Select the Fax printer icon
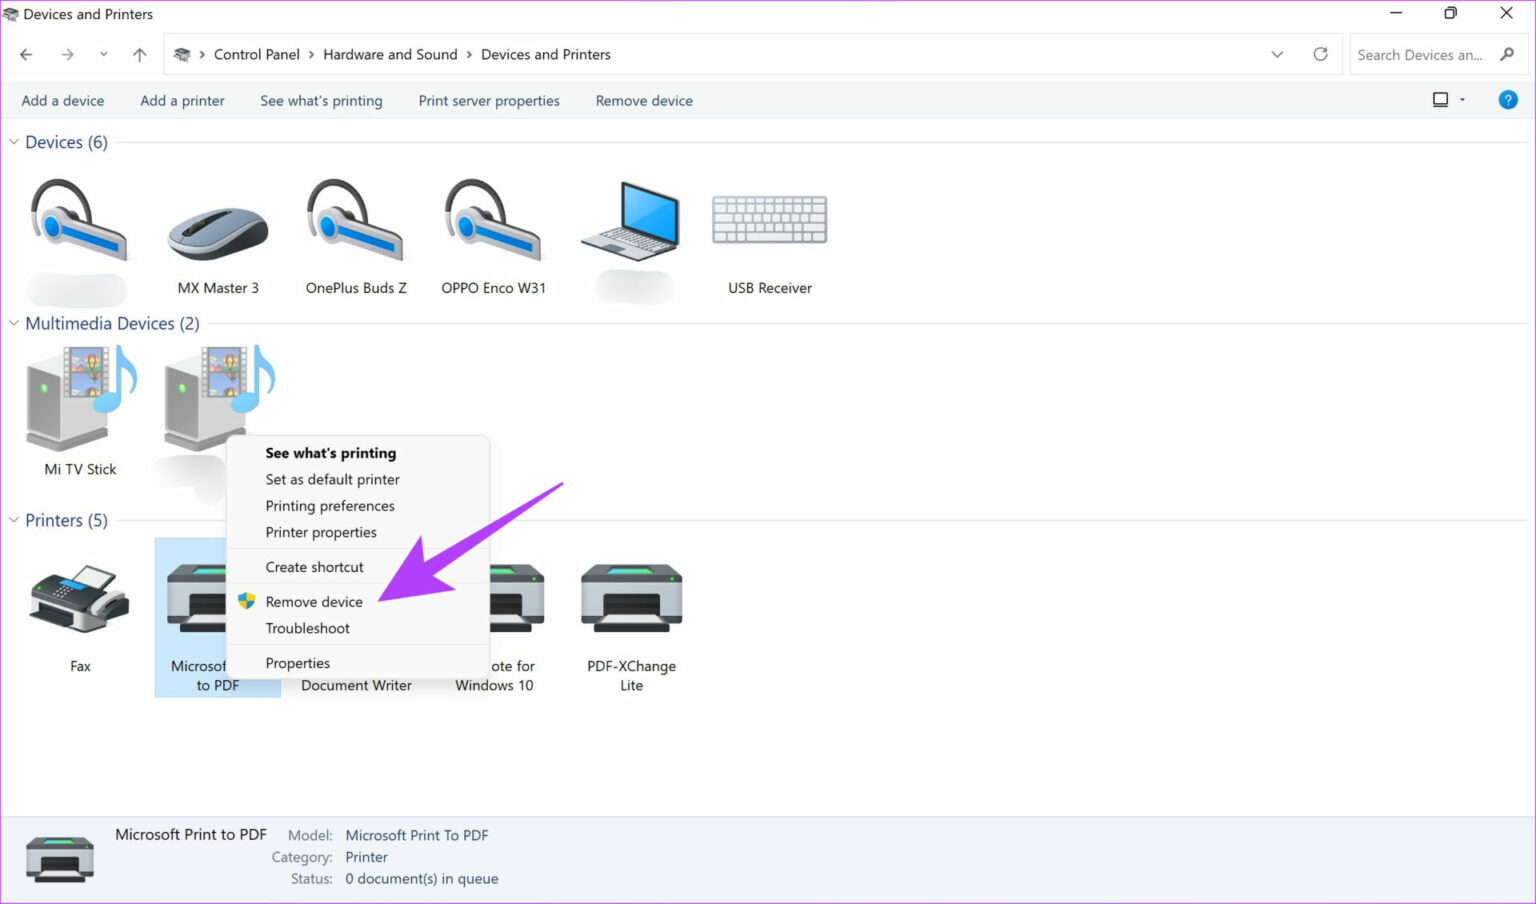 coord(80,599)
